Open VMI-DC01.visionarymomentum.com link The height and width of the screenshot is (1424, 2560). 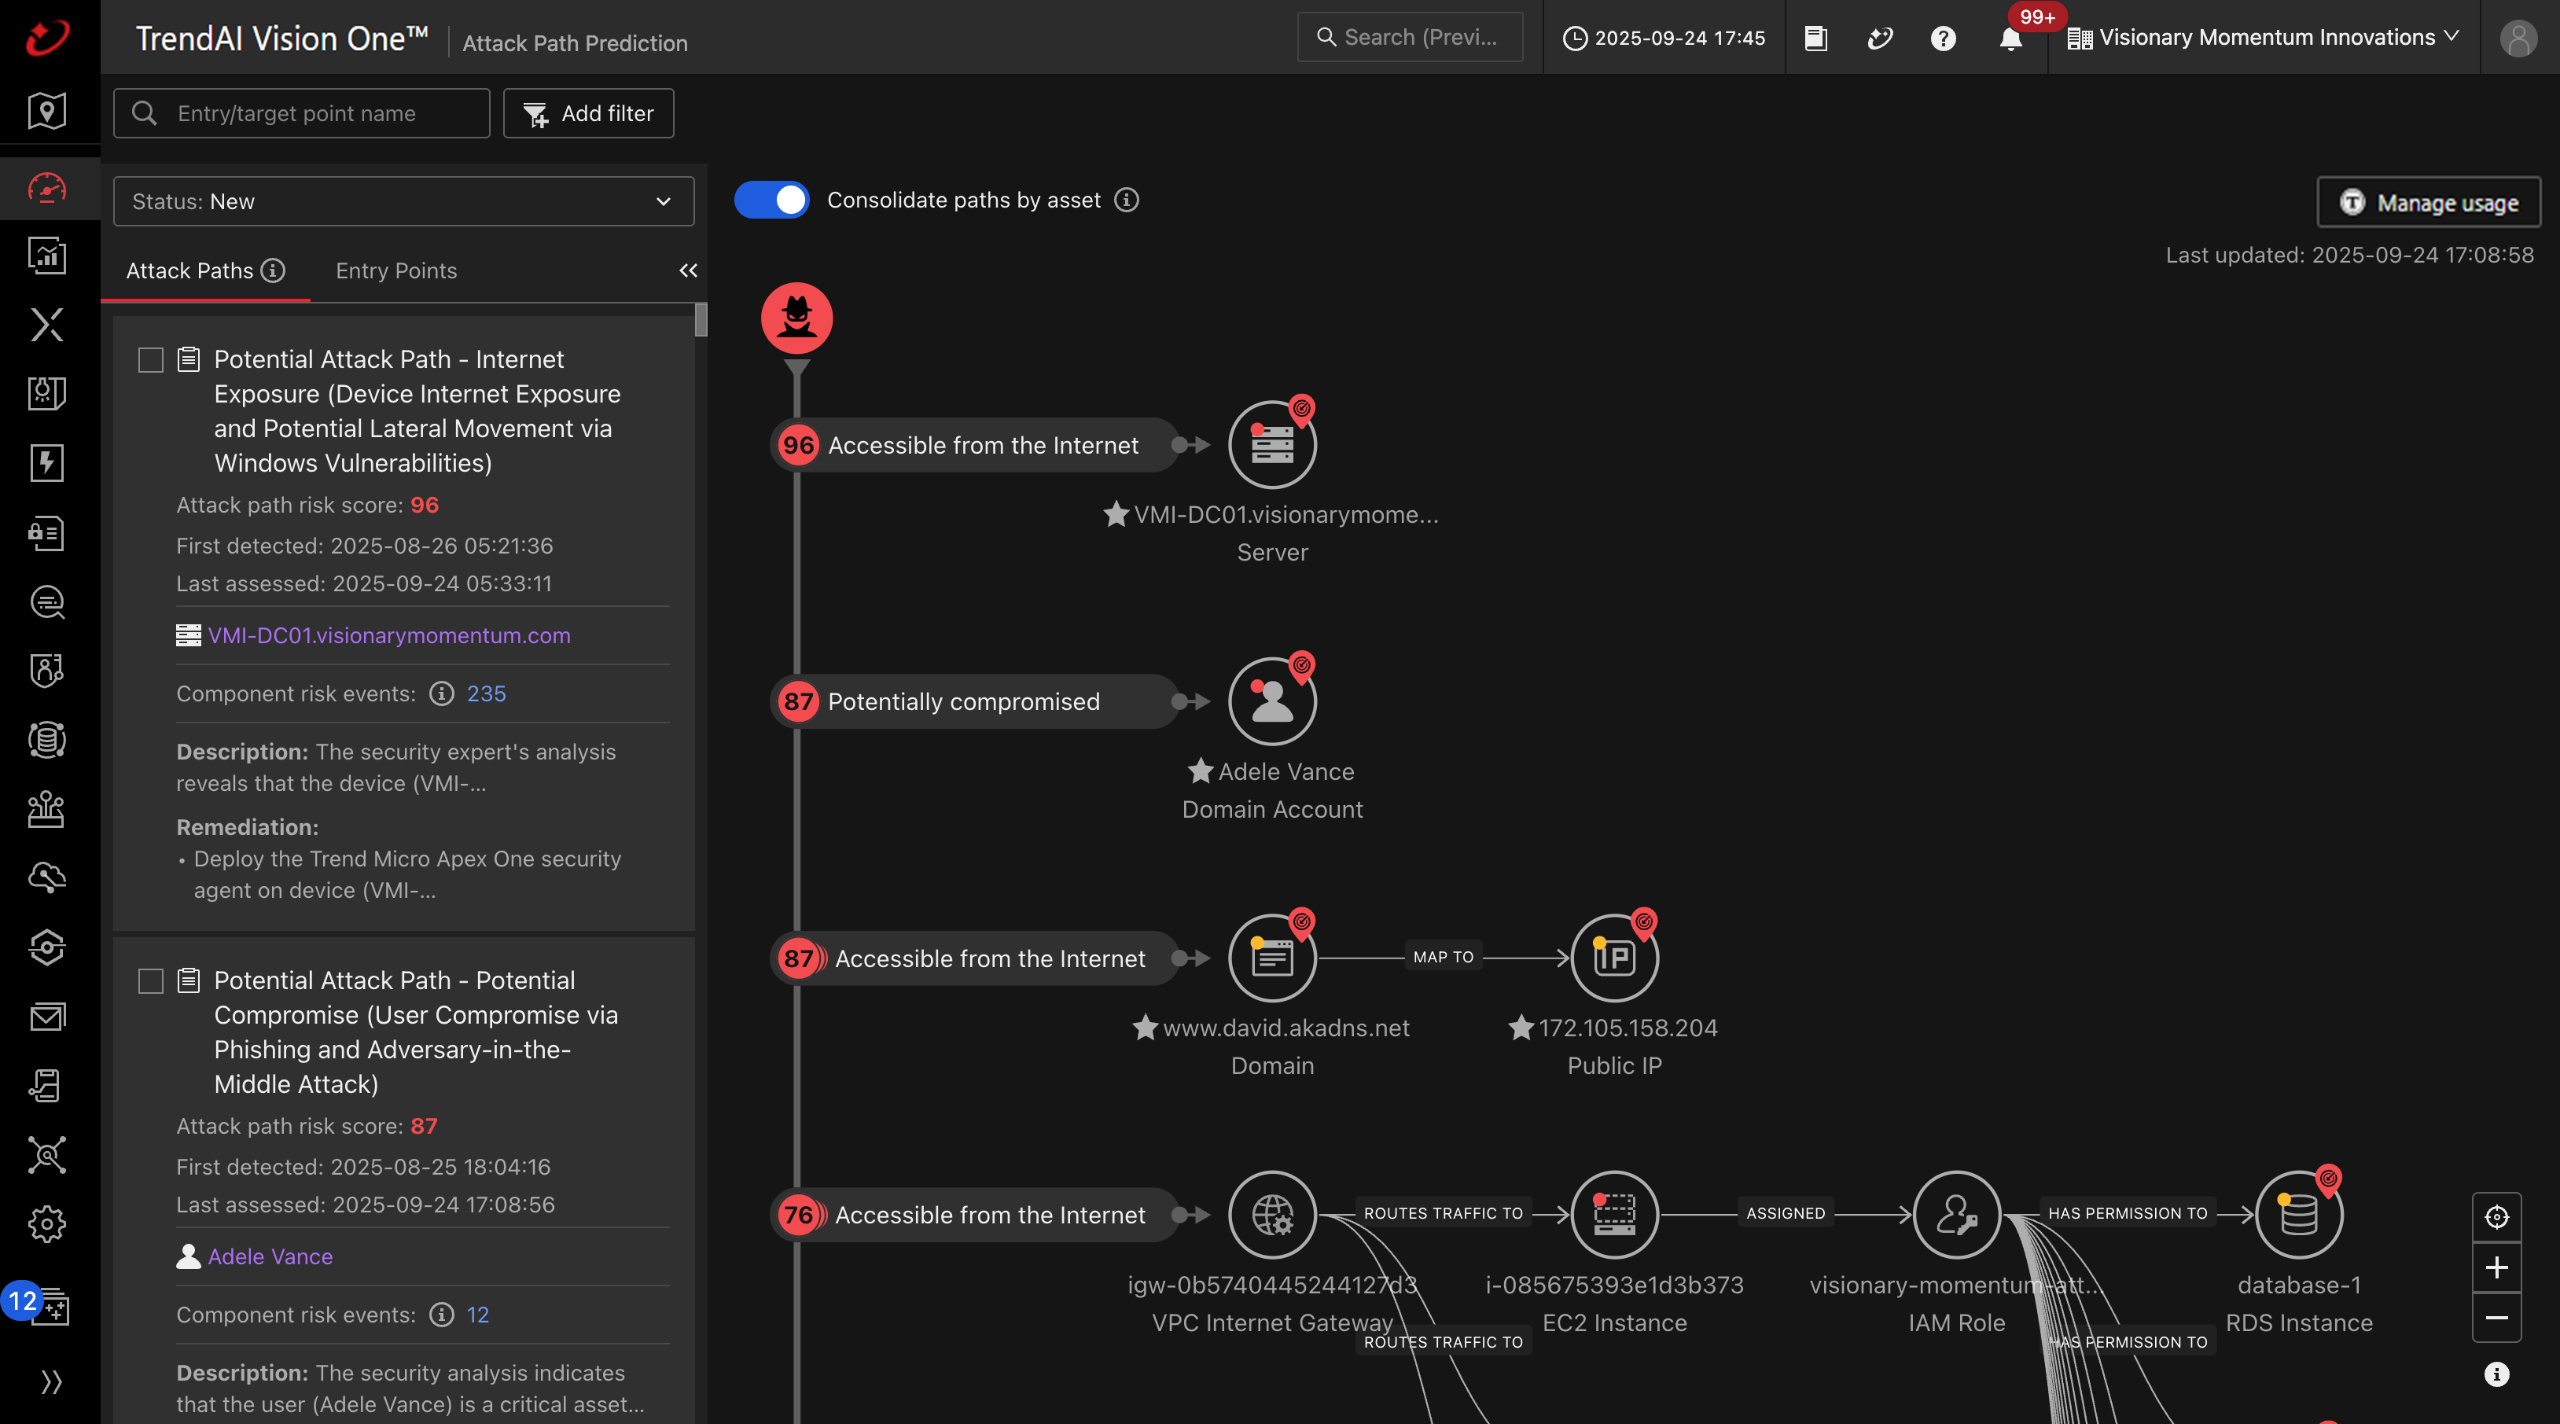pos(389,636)
